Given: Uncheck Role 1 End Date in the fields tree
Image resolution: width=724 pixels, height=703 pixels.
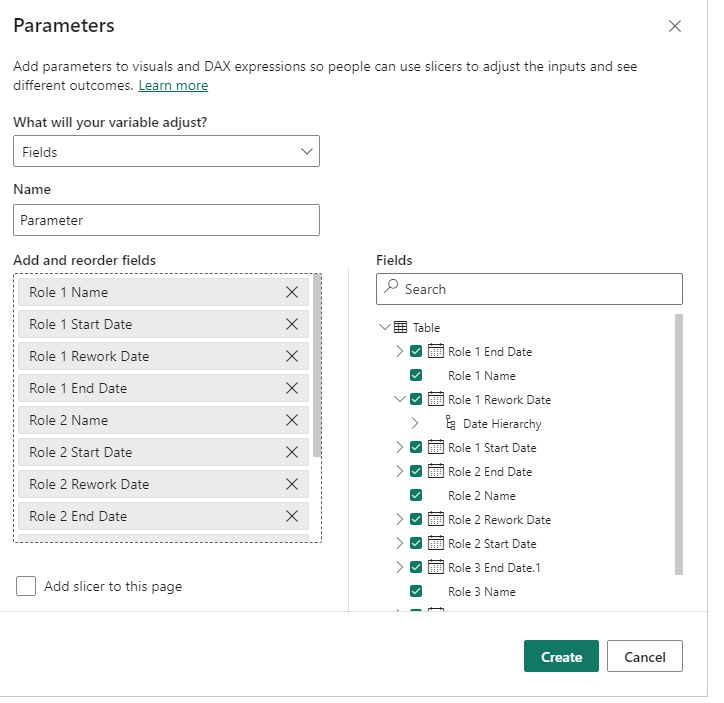Looking at the screenshot, I should pos(416,351).
